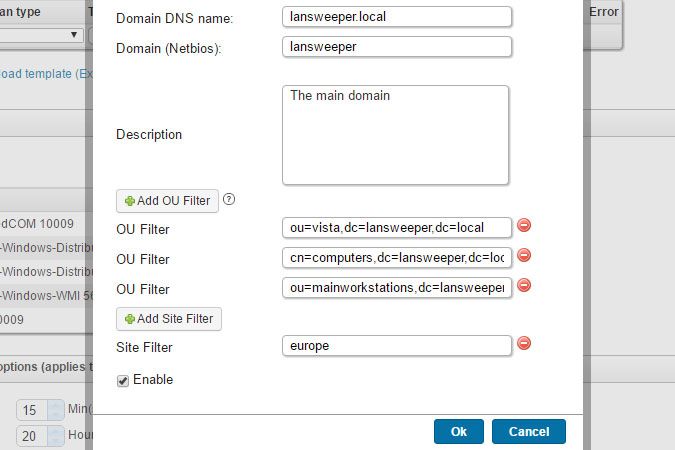
Task: Toggle the Enable checkbox
Action: [123, 380]
